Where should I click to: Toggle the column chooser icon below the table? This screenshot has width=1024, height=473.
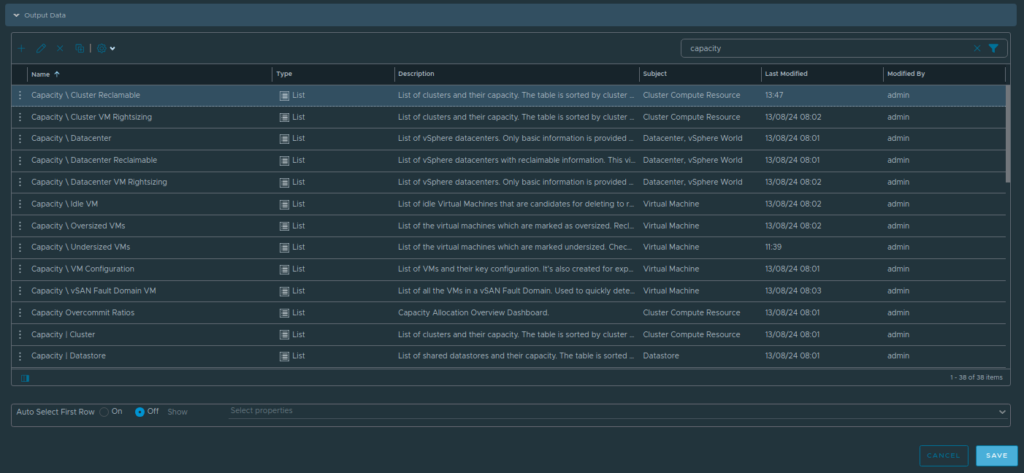pyautogui.click(x=25, y=378)
